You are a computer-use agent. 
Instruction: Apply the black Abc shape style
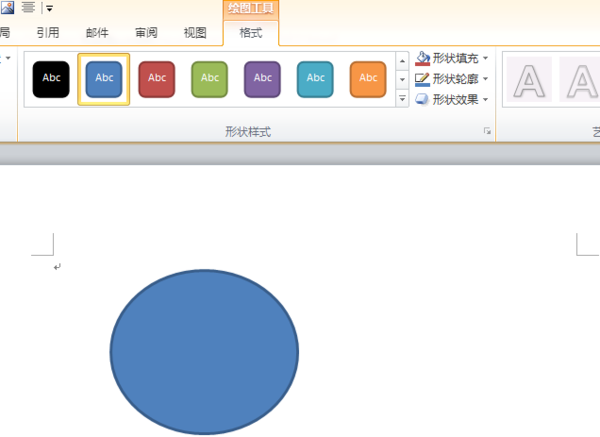(x=51, y=79)
